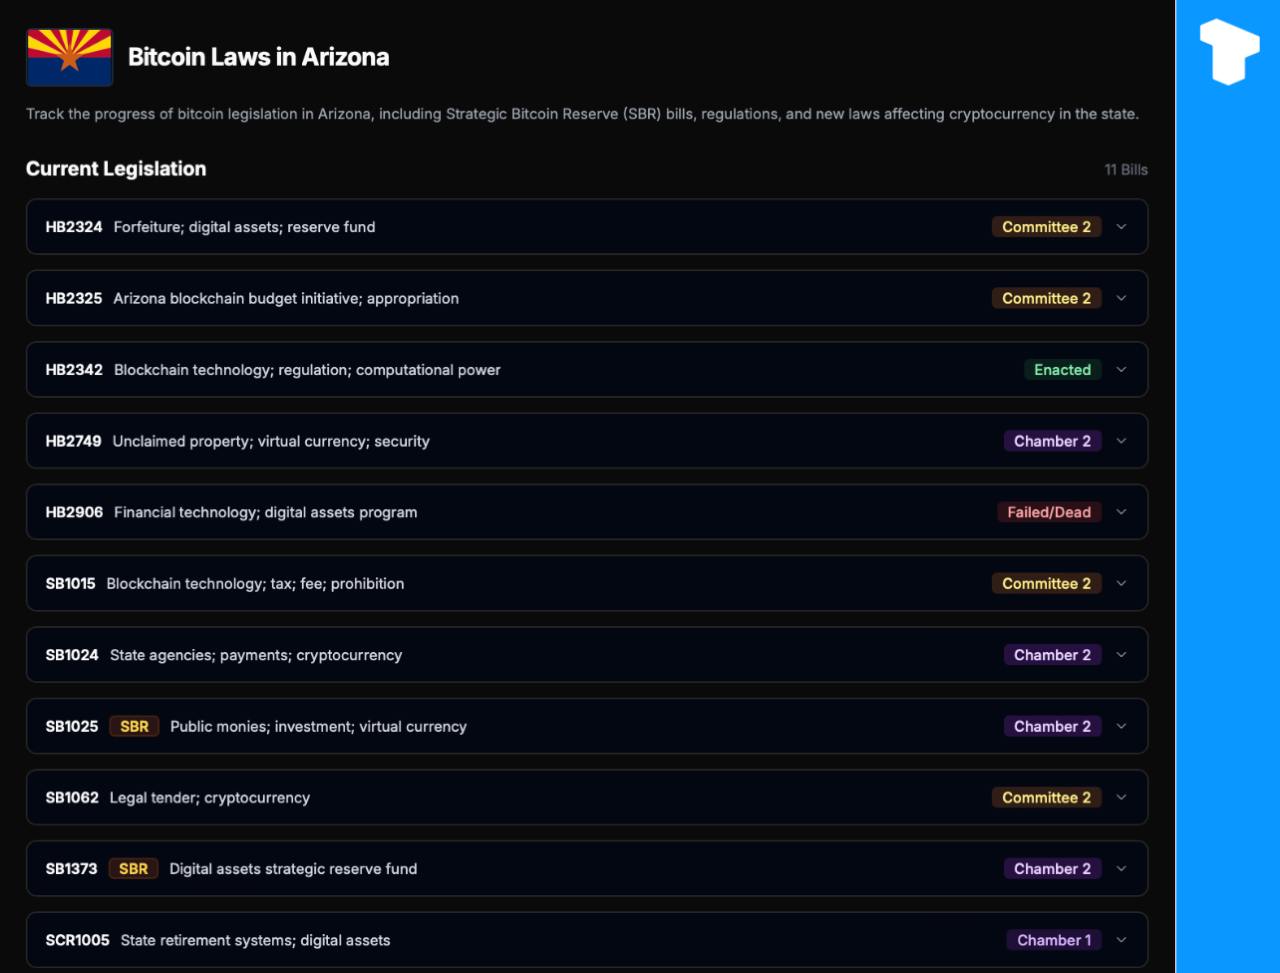Click the Arizona state flag icon
The height and width of the screenshot is (973, 1280).
(69, 57)
